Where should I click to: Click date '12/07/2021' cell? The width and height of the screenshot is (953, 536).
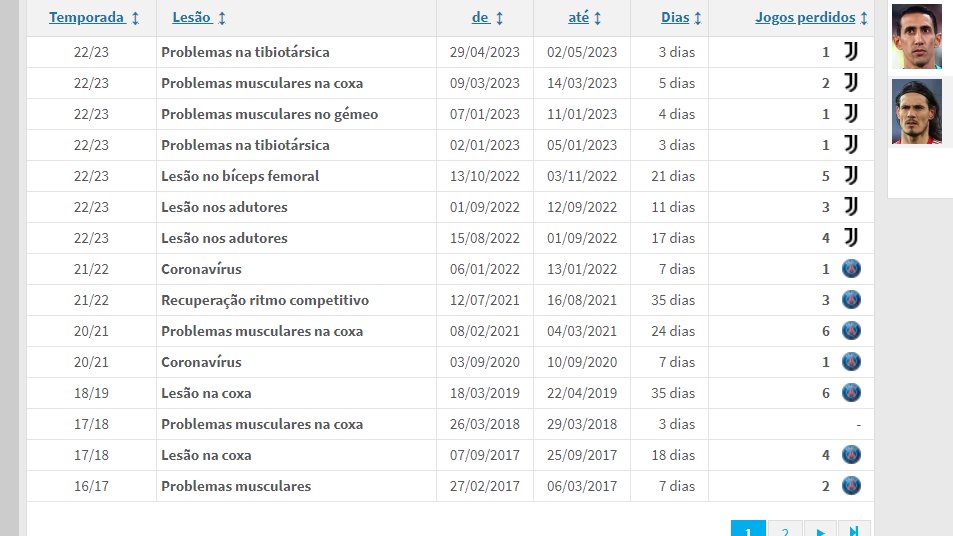pos(484,300)
